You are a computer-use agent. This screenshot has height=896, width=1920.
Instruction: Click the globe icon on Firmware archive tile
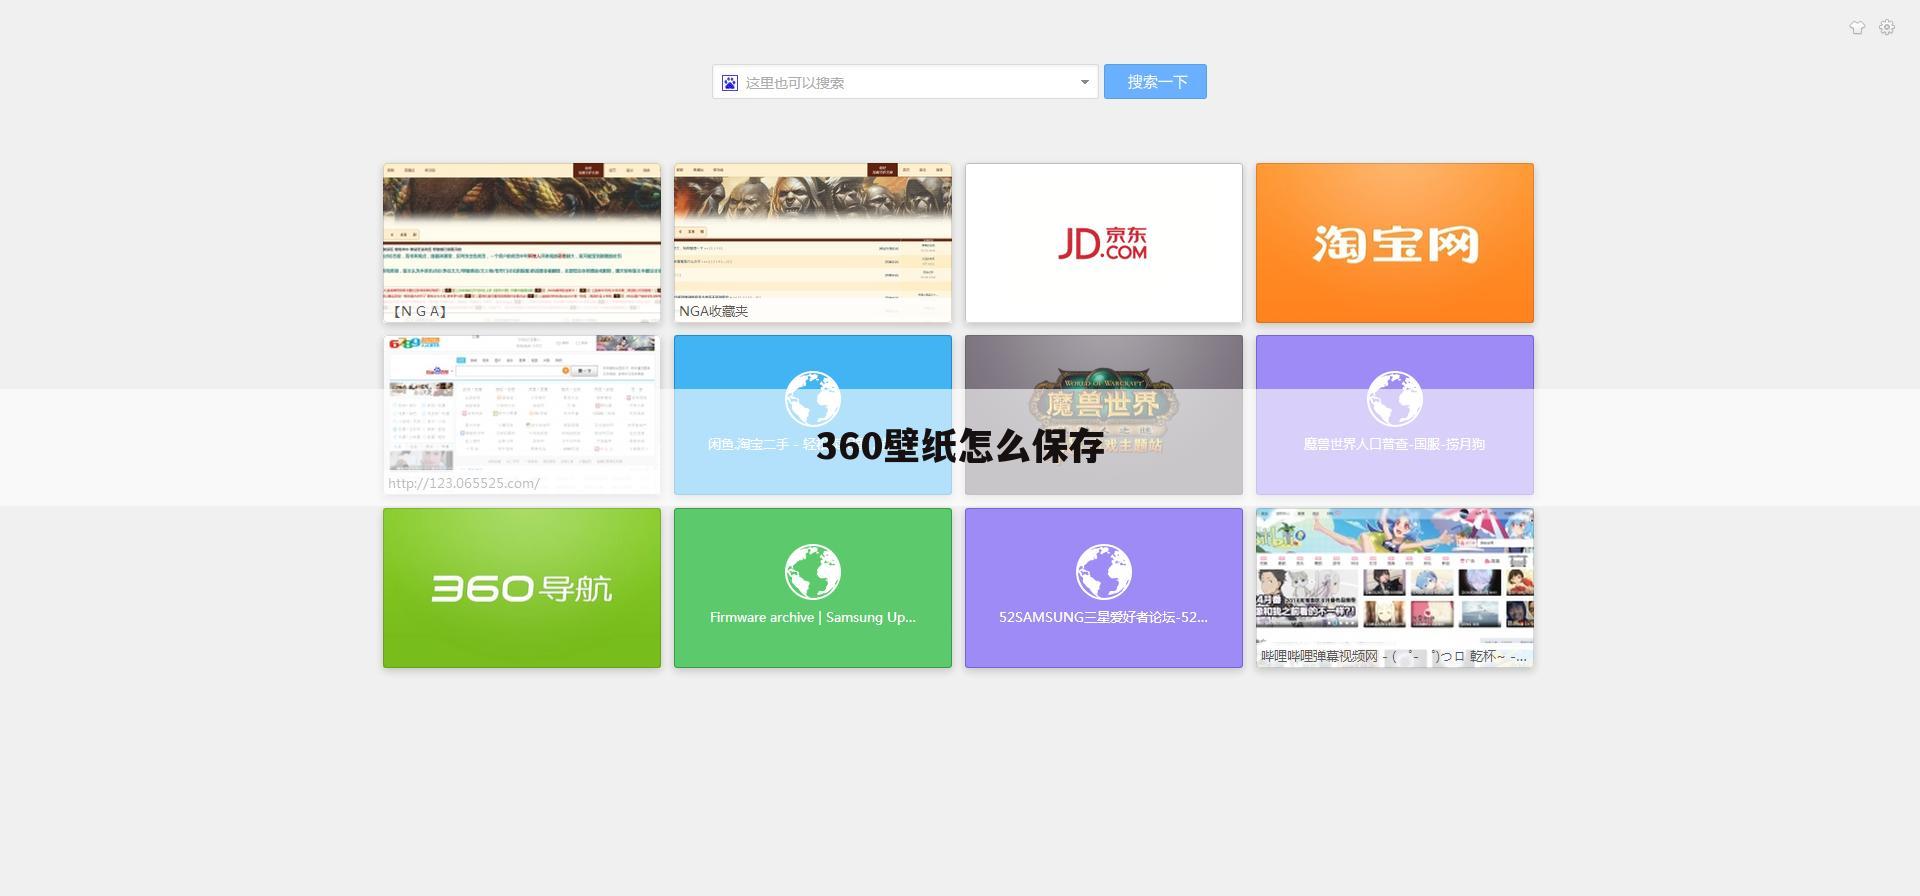813,572
